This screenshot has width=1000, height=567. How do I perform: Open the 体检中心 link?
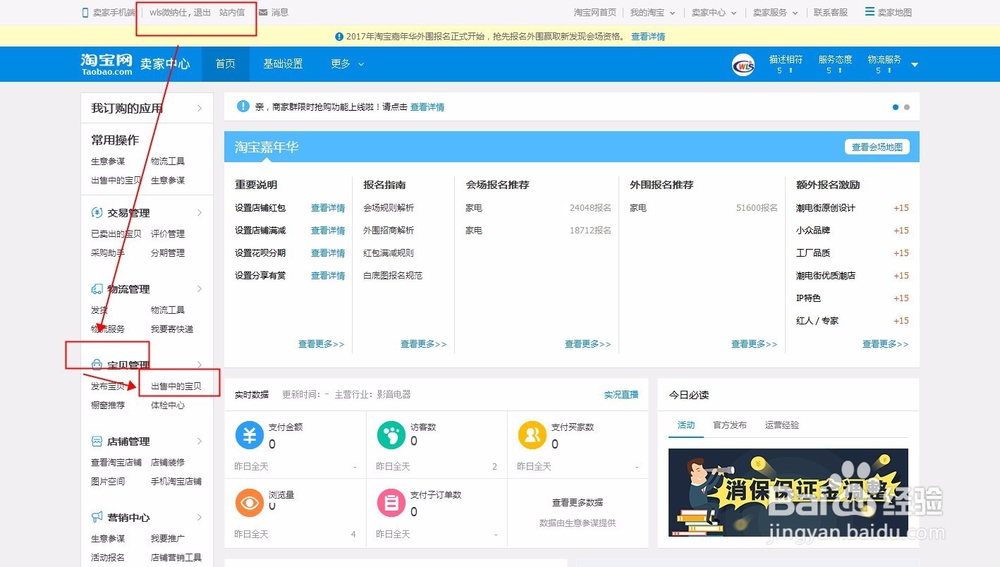click(168, 405)
